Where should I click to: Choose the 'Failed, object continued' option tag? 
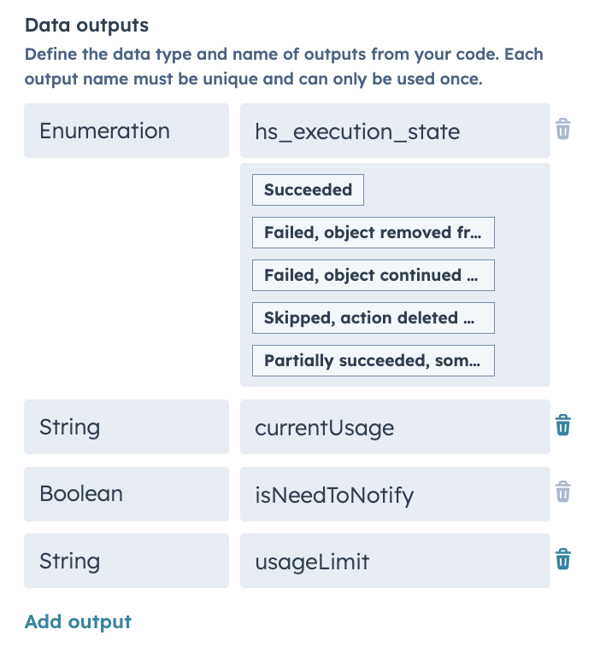click(373, 275)
